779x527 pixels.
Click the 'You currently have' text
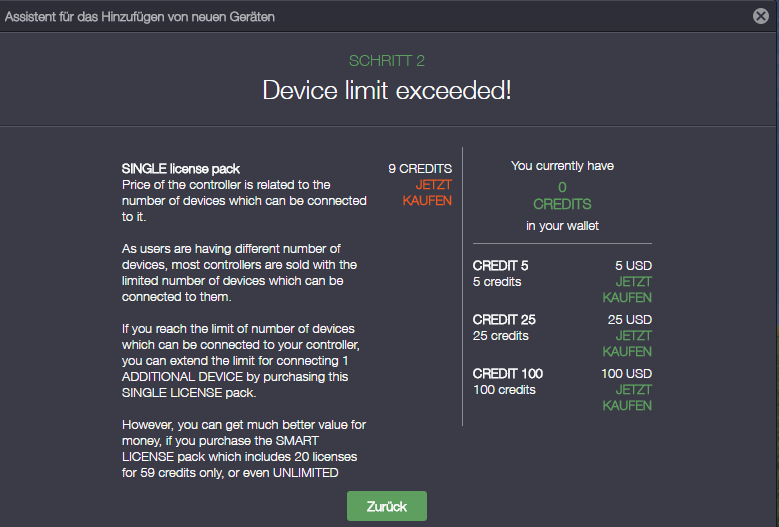click(x=562, y=166)
